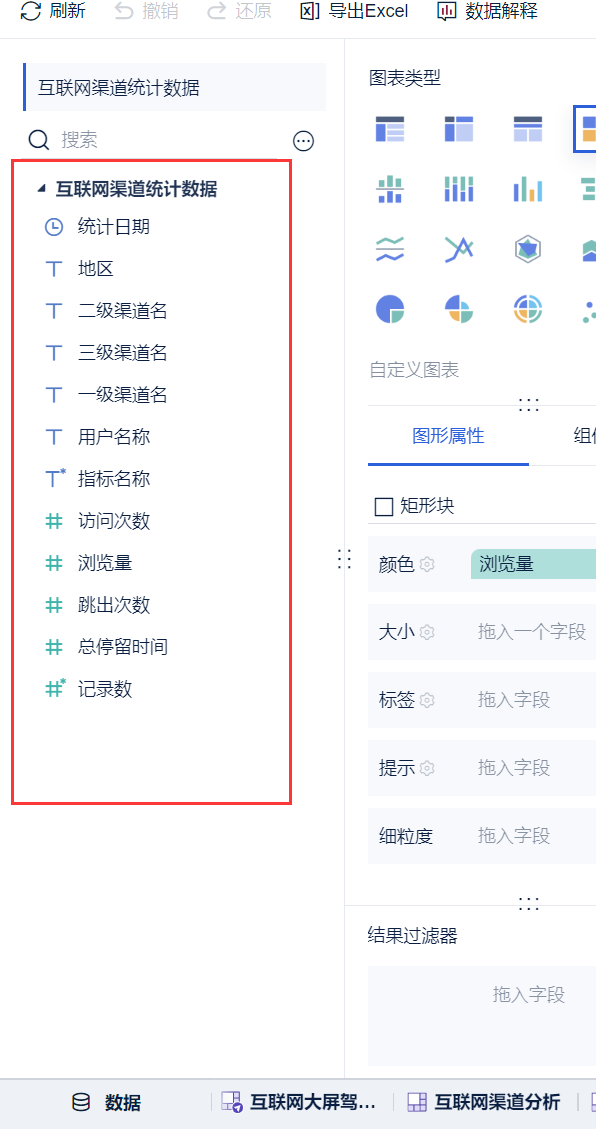Open the 提示 gear settings

[427, 768]
